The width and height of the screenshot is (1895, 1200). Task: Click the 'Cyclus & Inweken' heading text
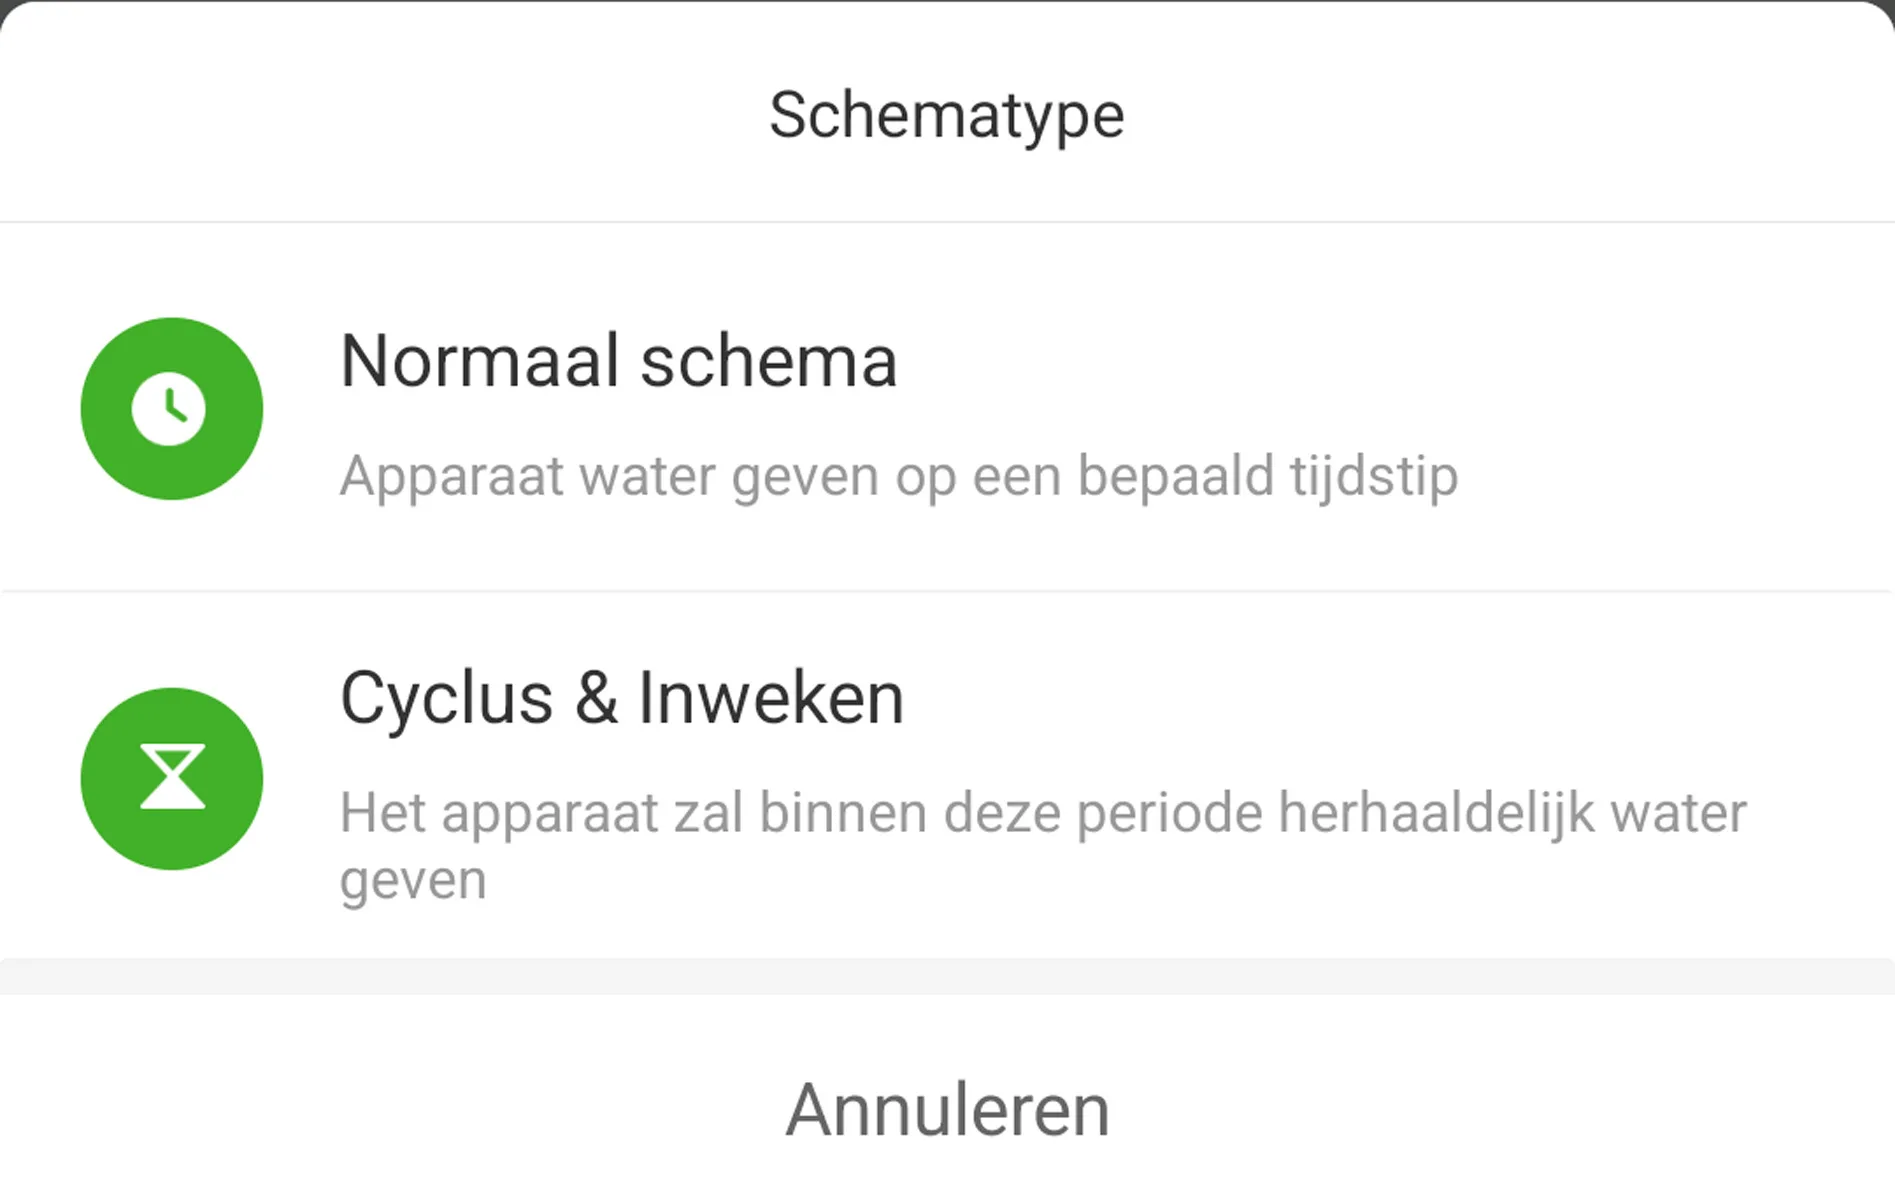pyautogui.click(x=621, y=698)
